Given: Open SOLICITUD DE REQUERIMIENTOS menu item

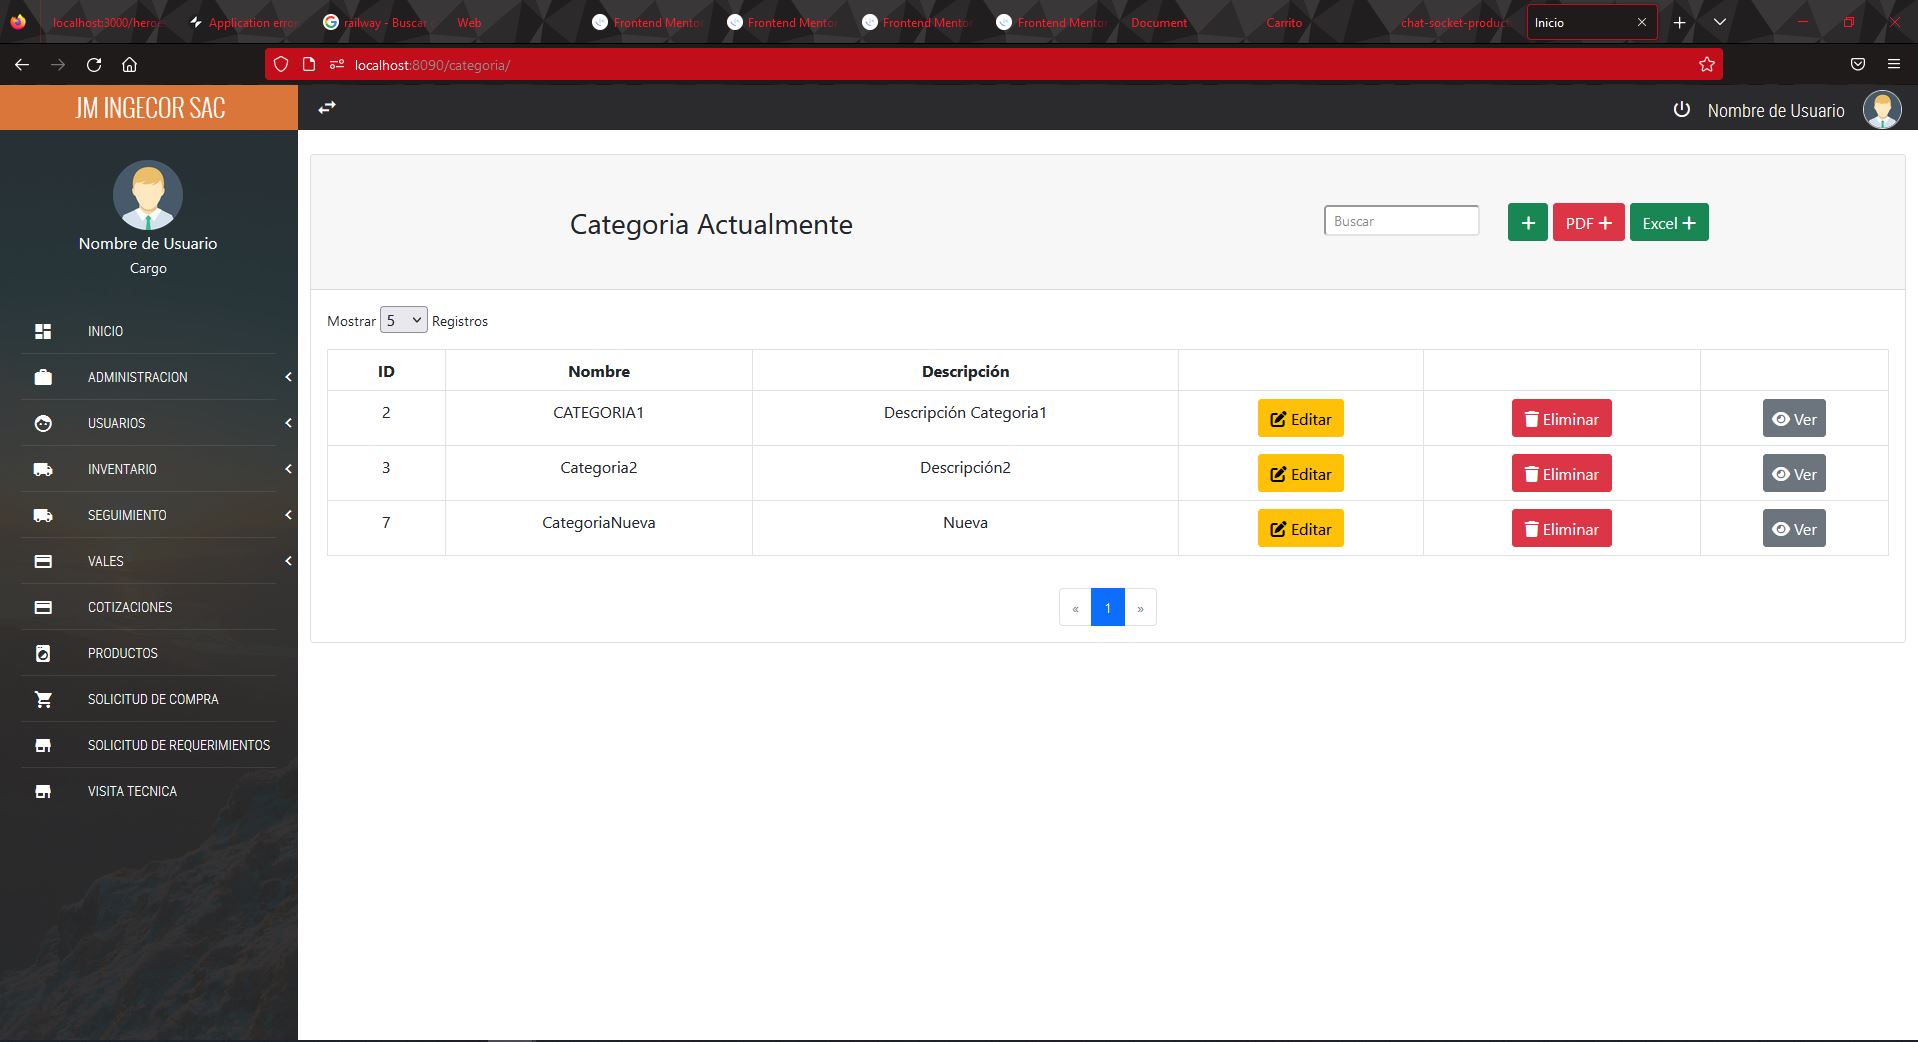Looking at the screenshot, I should [179, 745].
